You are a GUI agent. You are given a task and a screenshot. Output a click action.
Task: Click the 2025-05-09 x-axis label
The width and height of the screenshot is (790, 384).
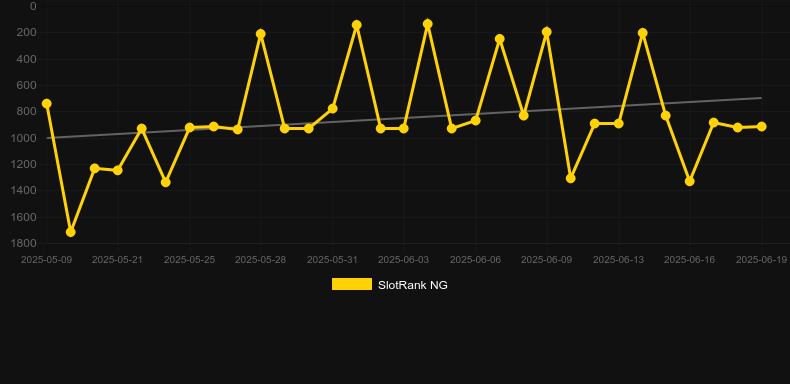(46, 260)
